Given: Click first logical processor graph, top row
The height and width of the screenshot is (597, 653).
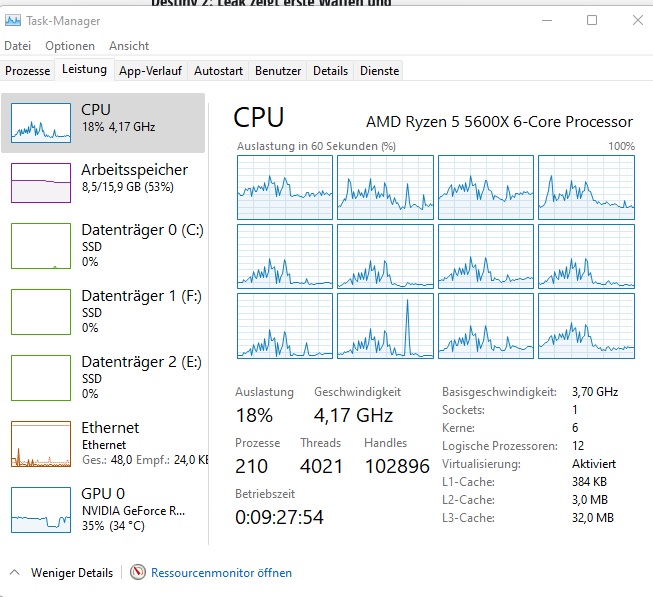Looking at the screenshot, I should (x=285, y=187).
